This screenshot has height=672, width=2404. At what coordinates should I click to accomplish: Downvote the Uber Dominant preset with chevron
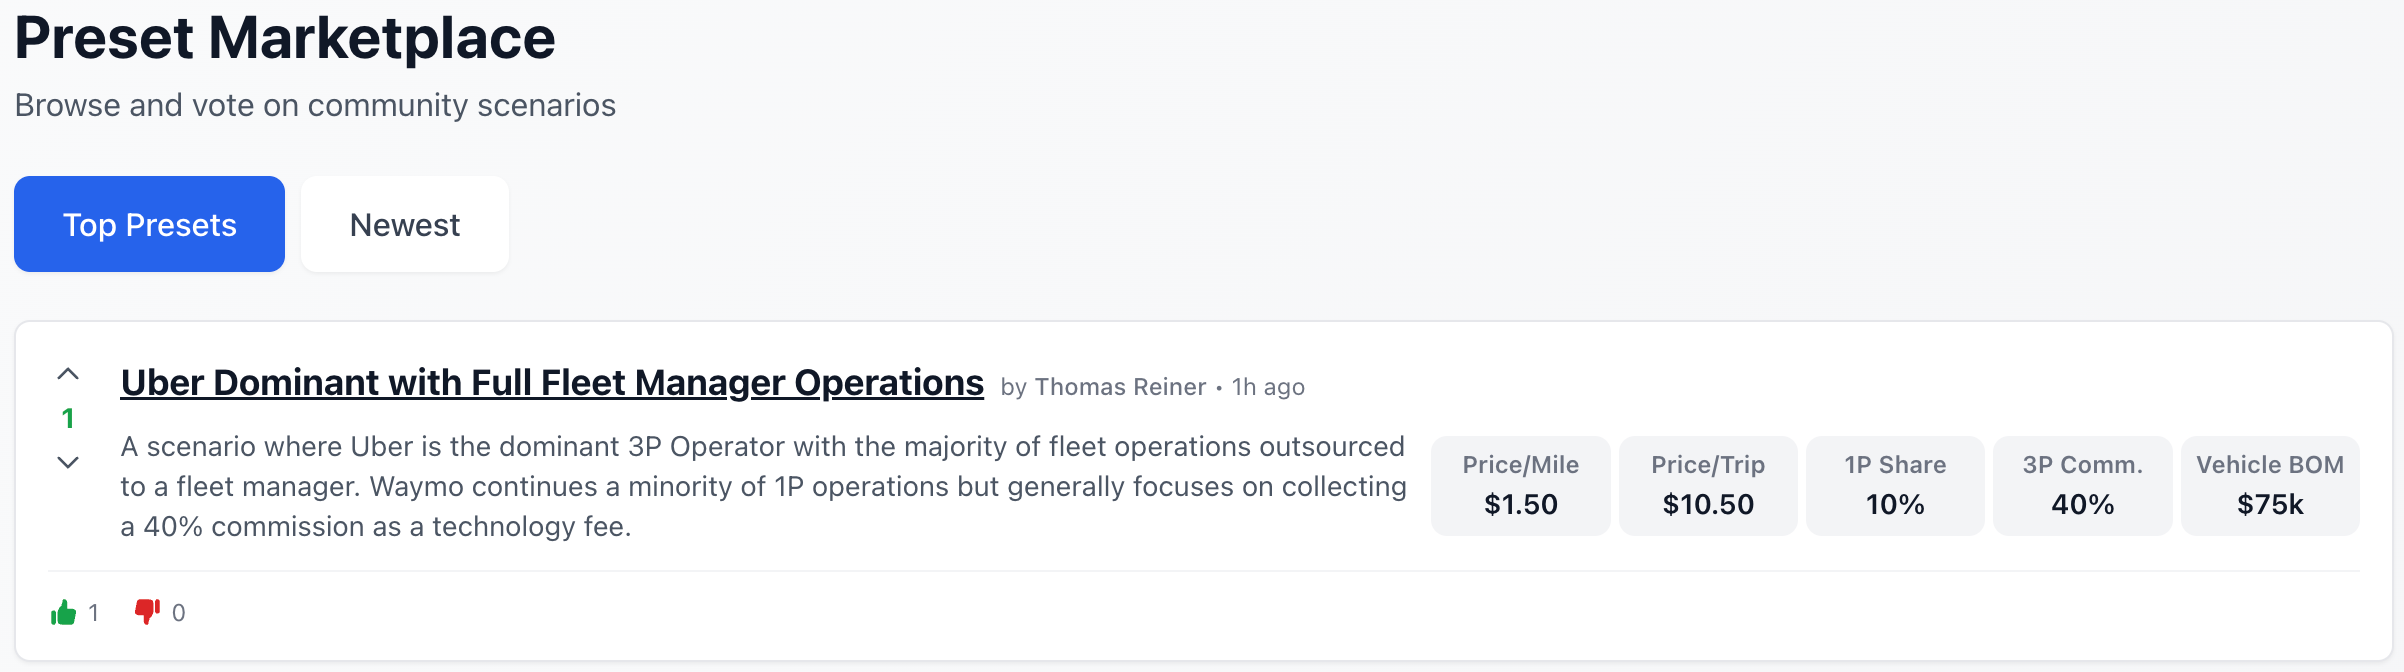[x=68, y=462]
